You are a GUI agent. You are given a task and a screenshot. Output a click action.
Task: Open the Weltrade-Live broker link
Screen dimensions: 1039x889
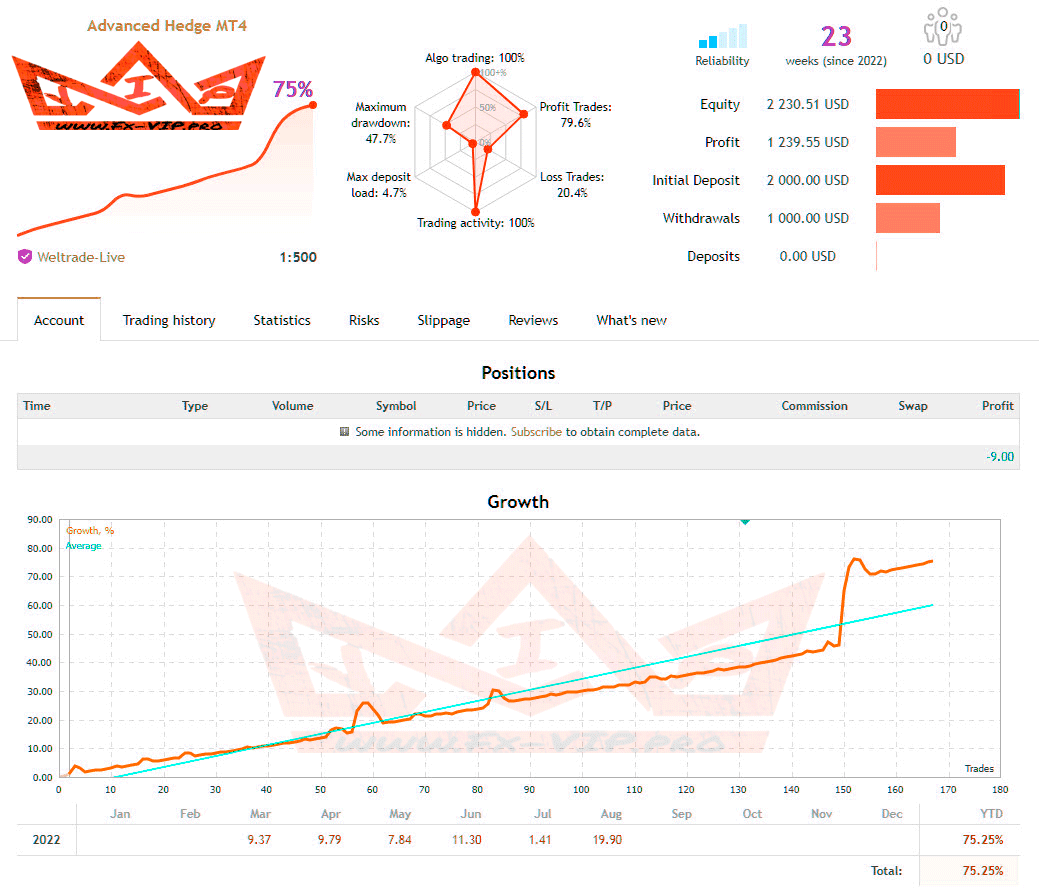[81, 257]
